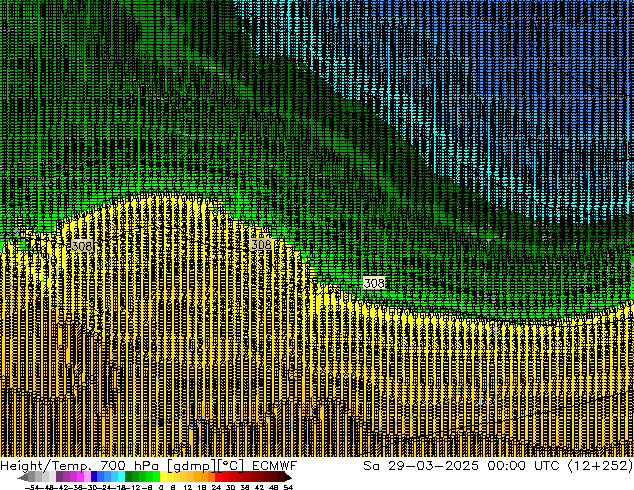
Task: Click the (12+252) forecast hour text
Action: pyautogui.click(x=600, y=466)
